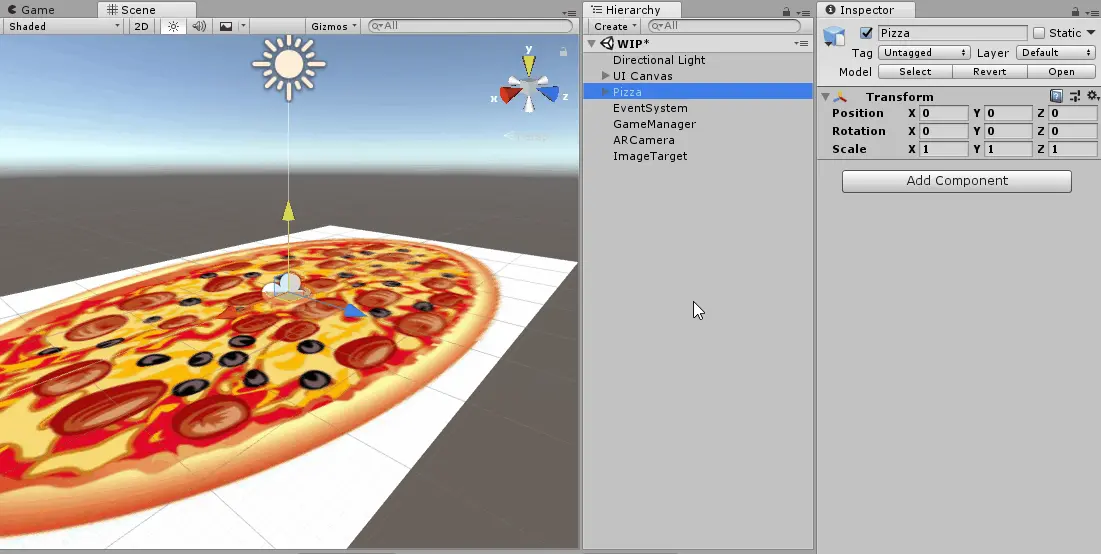Screen dimensions: 1101x554
Task: Click the X axis red cone on gizmo
Action: [x=510, y=94]
